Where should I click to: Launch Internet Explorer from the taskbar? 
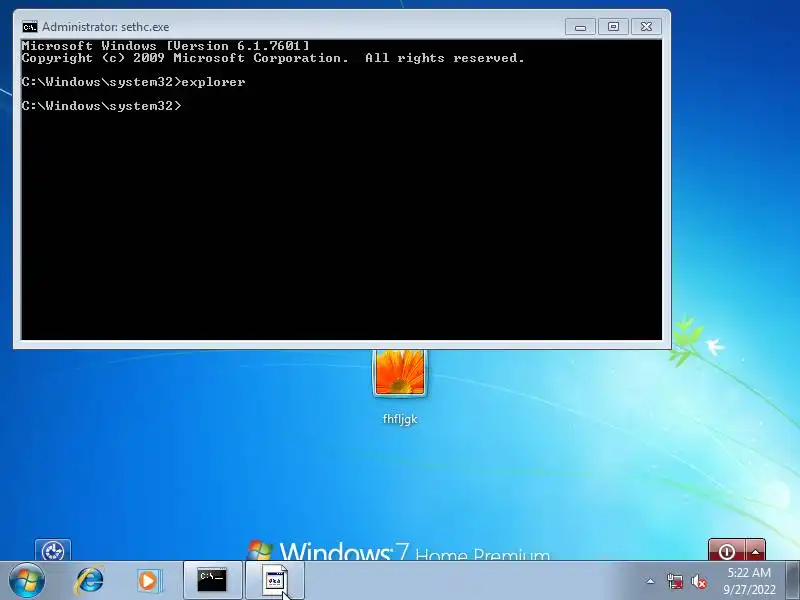tap(90, 580)
